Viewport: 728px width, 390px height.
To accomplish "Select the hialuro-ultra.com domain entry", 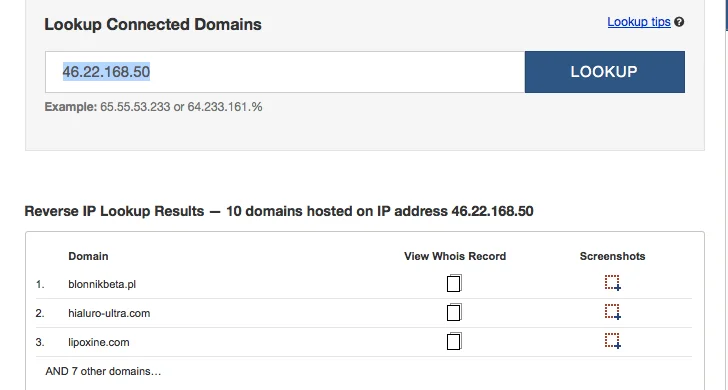I will [x=109, y=313].
